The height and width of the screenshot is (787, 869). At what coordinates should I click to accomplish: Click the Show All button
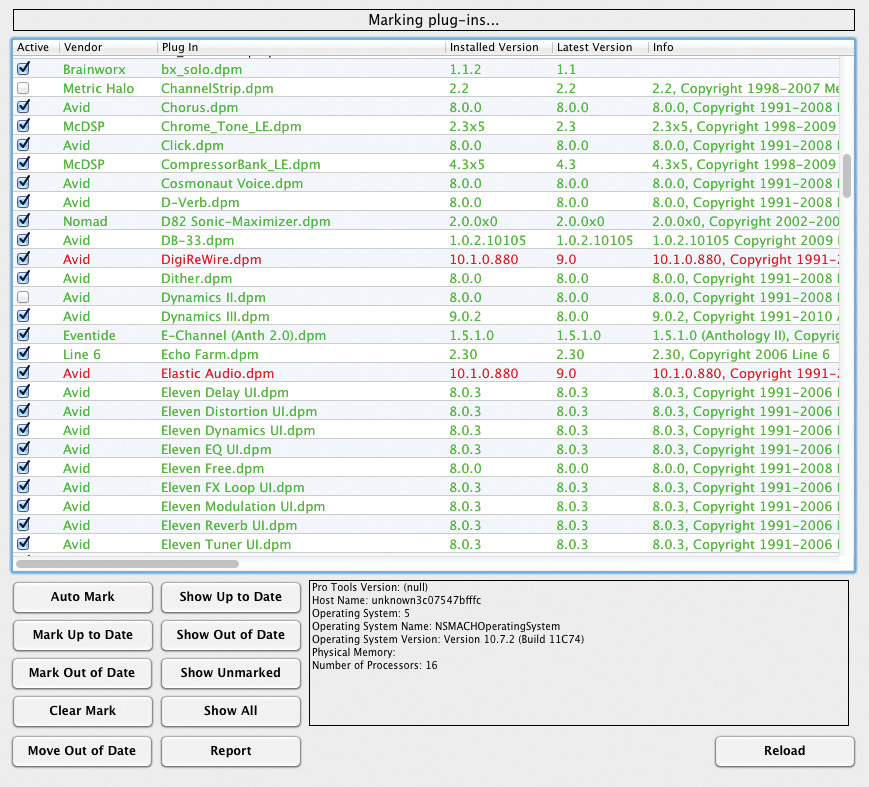click(231, 711)
